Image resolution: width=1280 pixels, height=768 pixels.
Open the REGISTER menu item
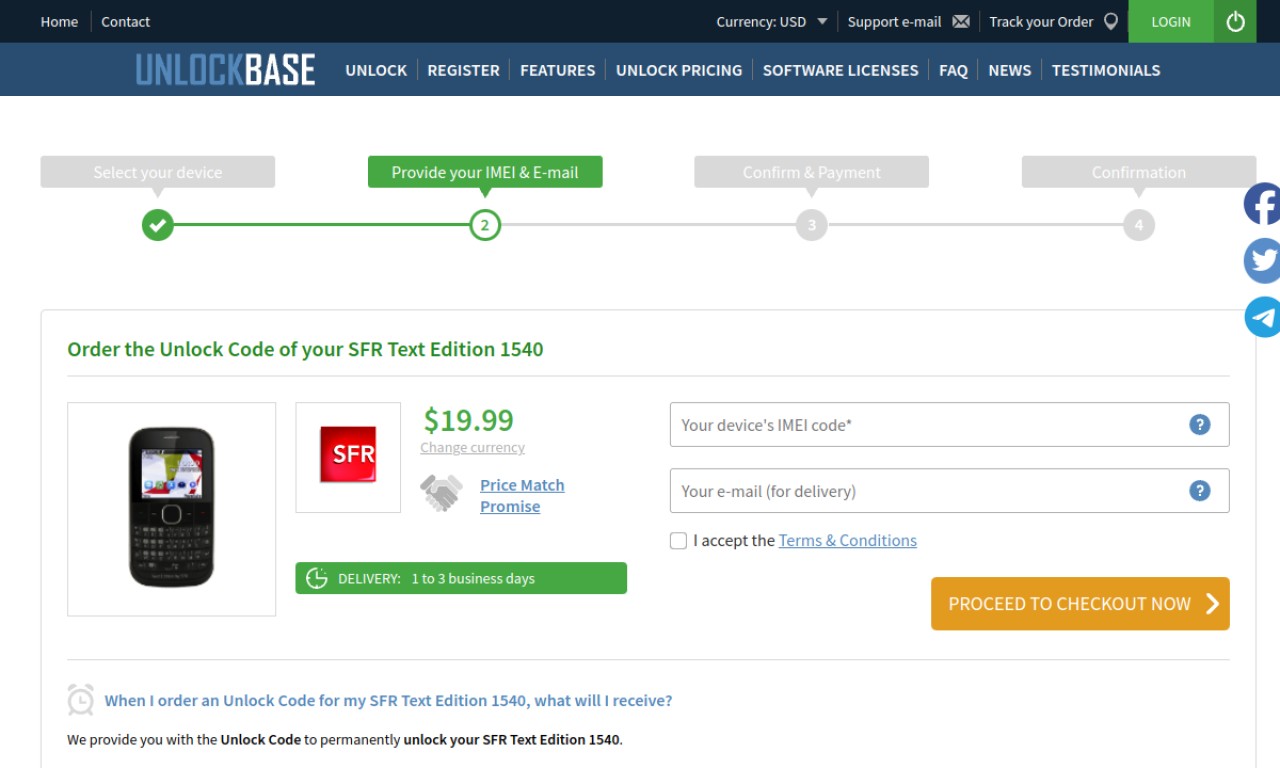tap(463, 70)
